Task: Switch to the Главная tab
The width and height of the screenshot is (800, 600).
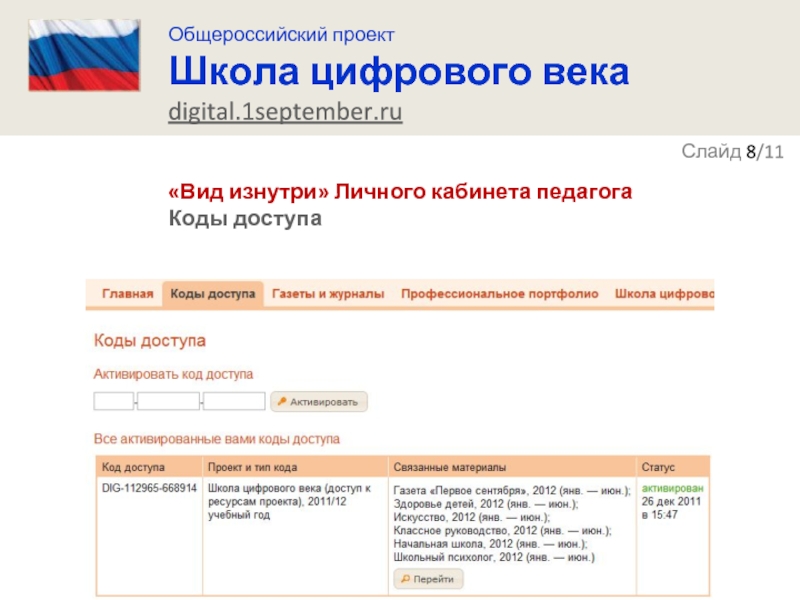Action: tap(128, 294)
